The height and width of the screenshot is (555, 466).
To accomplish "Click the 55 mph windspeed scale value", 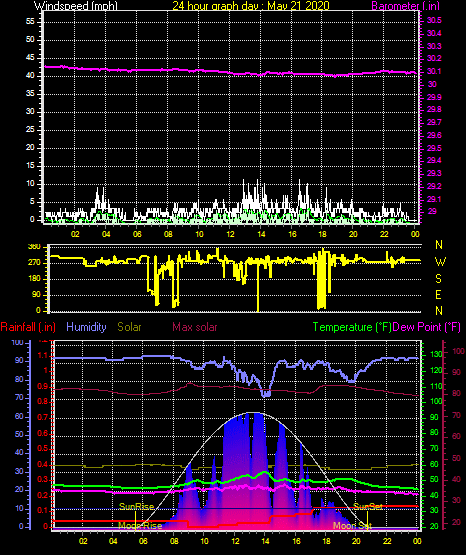I will (x=30, y=22).
